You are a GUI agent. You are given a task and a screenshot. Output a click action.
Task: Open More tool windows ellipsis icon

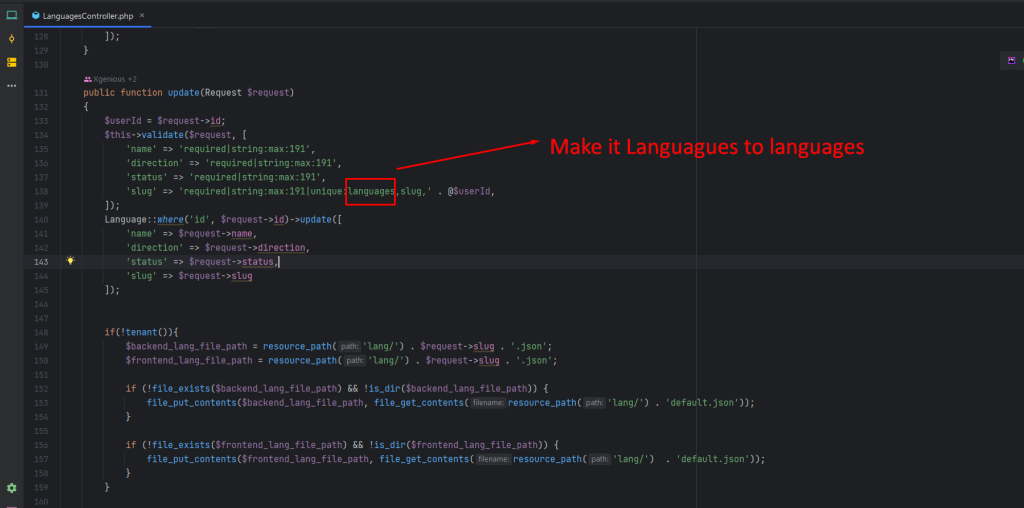point(11,86)
